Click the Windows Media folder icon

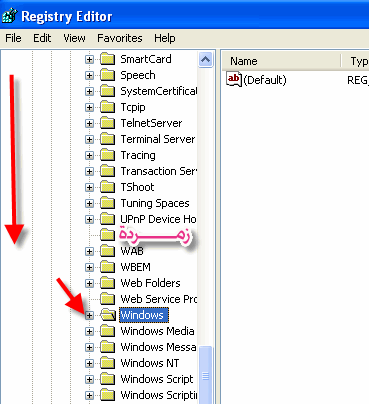click(107, 331)
